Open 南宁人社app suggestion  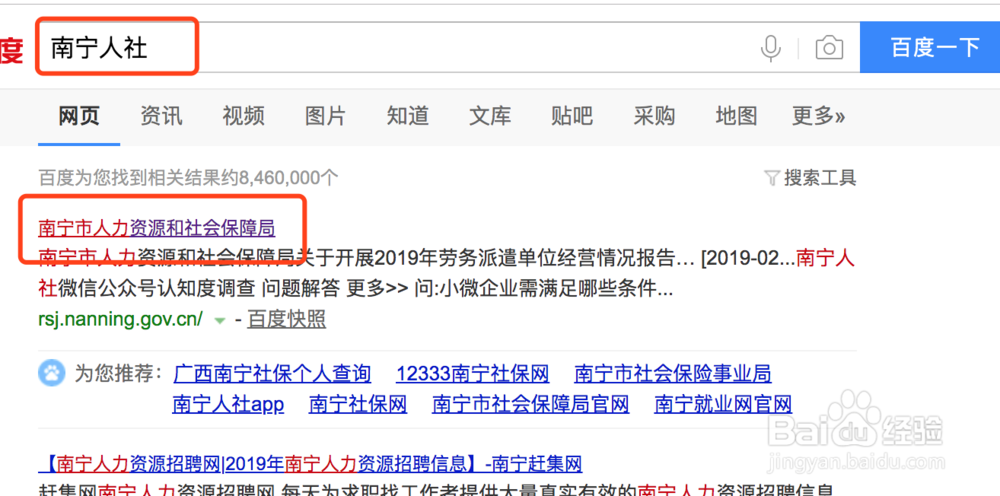point(228,404)
